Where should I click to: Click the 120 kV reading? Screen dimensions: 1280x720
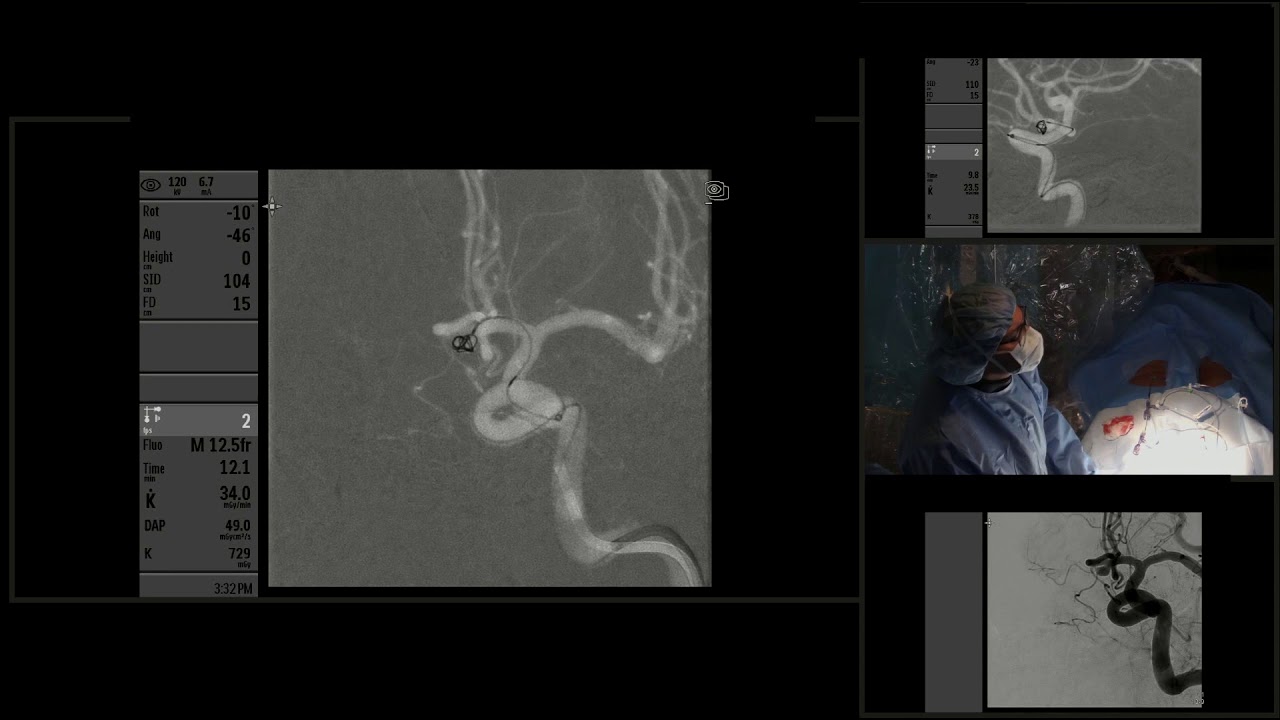click(177, 183)
